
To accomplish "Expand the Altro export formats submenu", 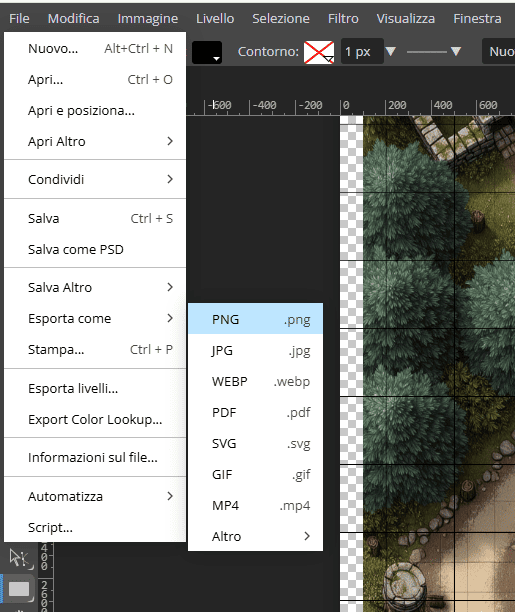I will pos(255,536).
